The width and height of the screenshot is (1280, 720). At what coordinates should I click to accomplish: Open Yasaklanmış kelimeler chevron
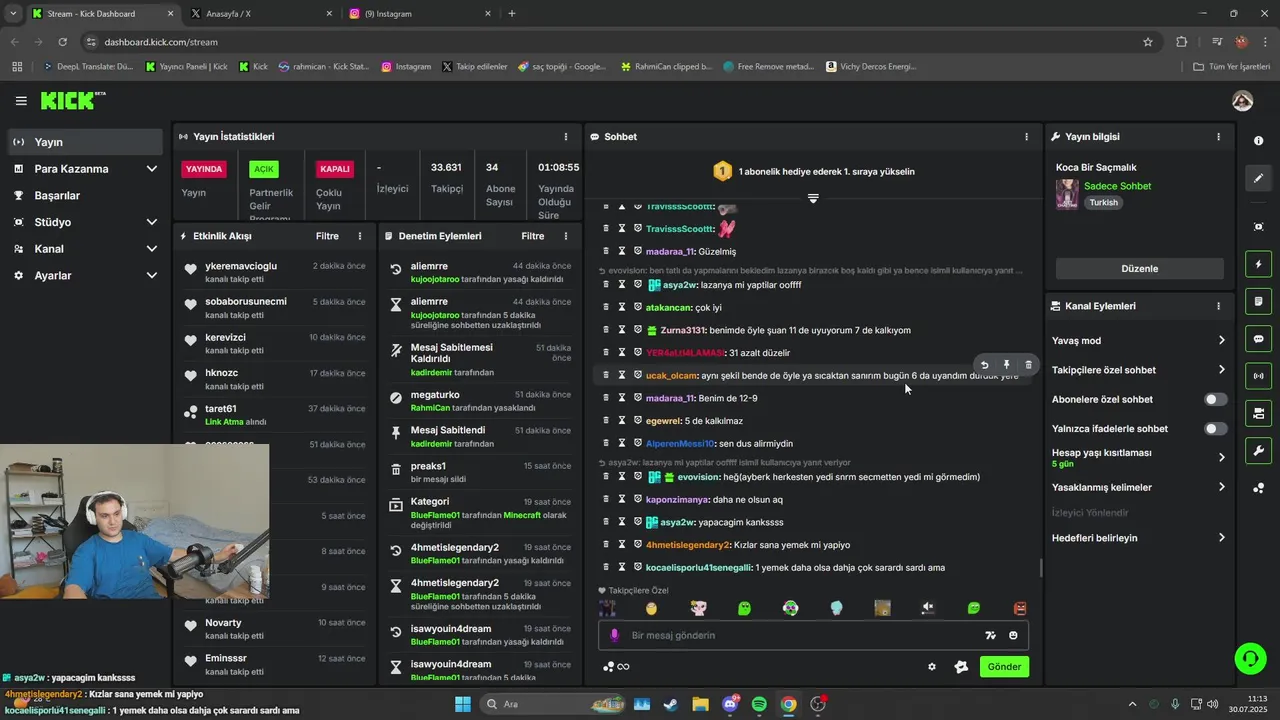coord(1221,487)
